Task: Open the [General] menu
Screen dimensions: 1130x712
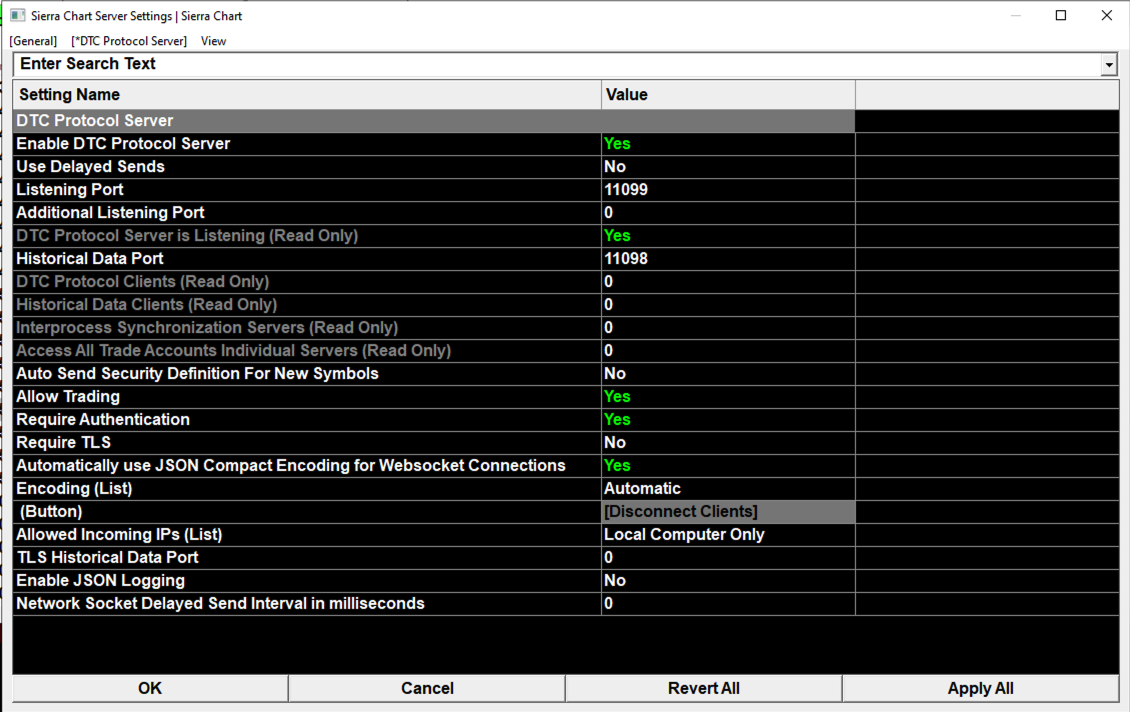Action: (x=33, y=41)
